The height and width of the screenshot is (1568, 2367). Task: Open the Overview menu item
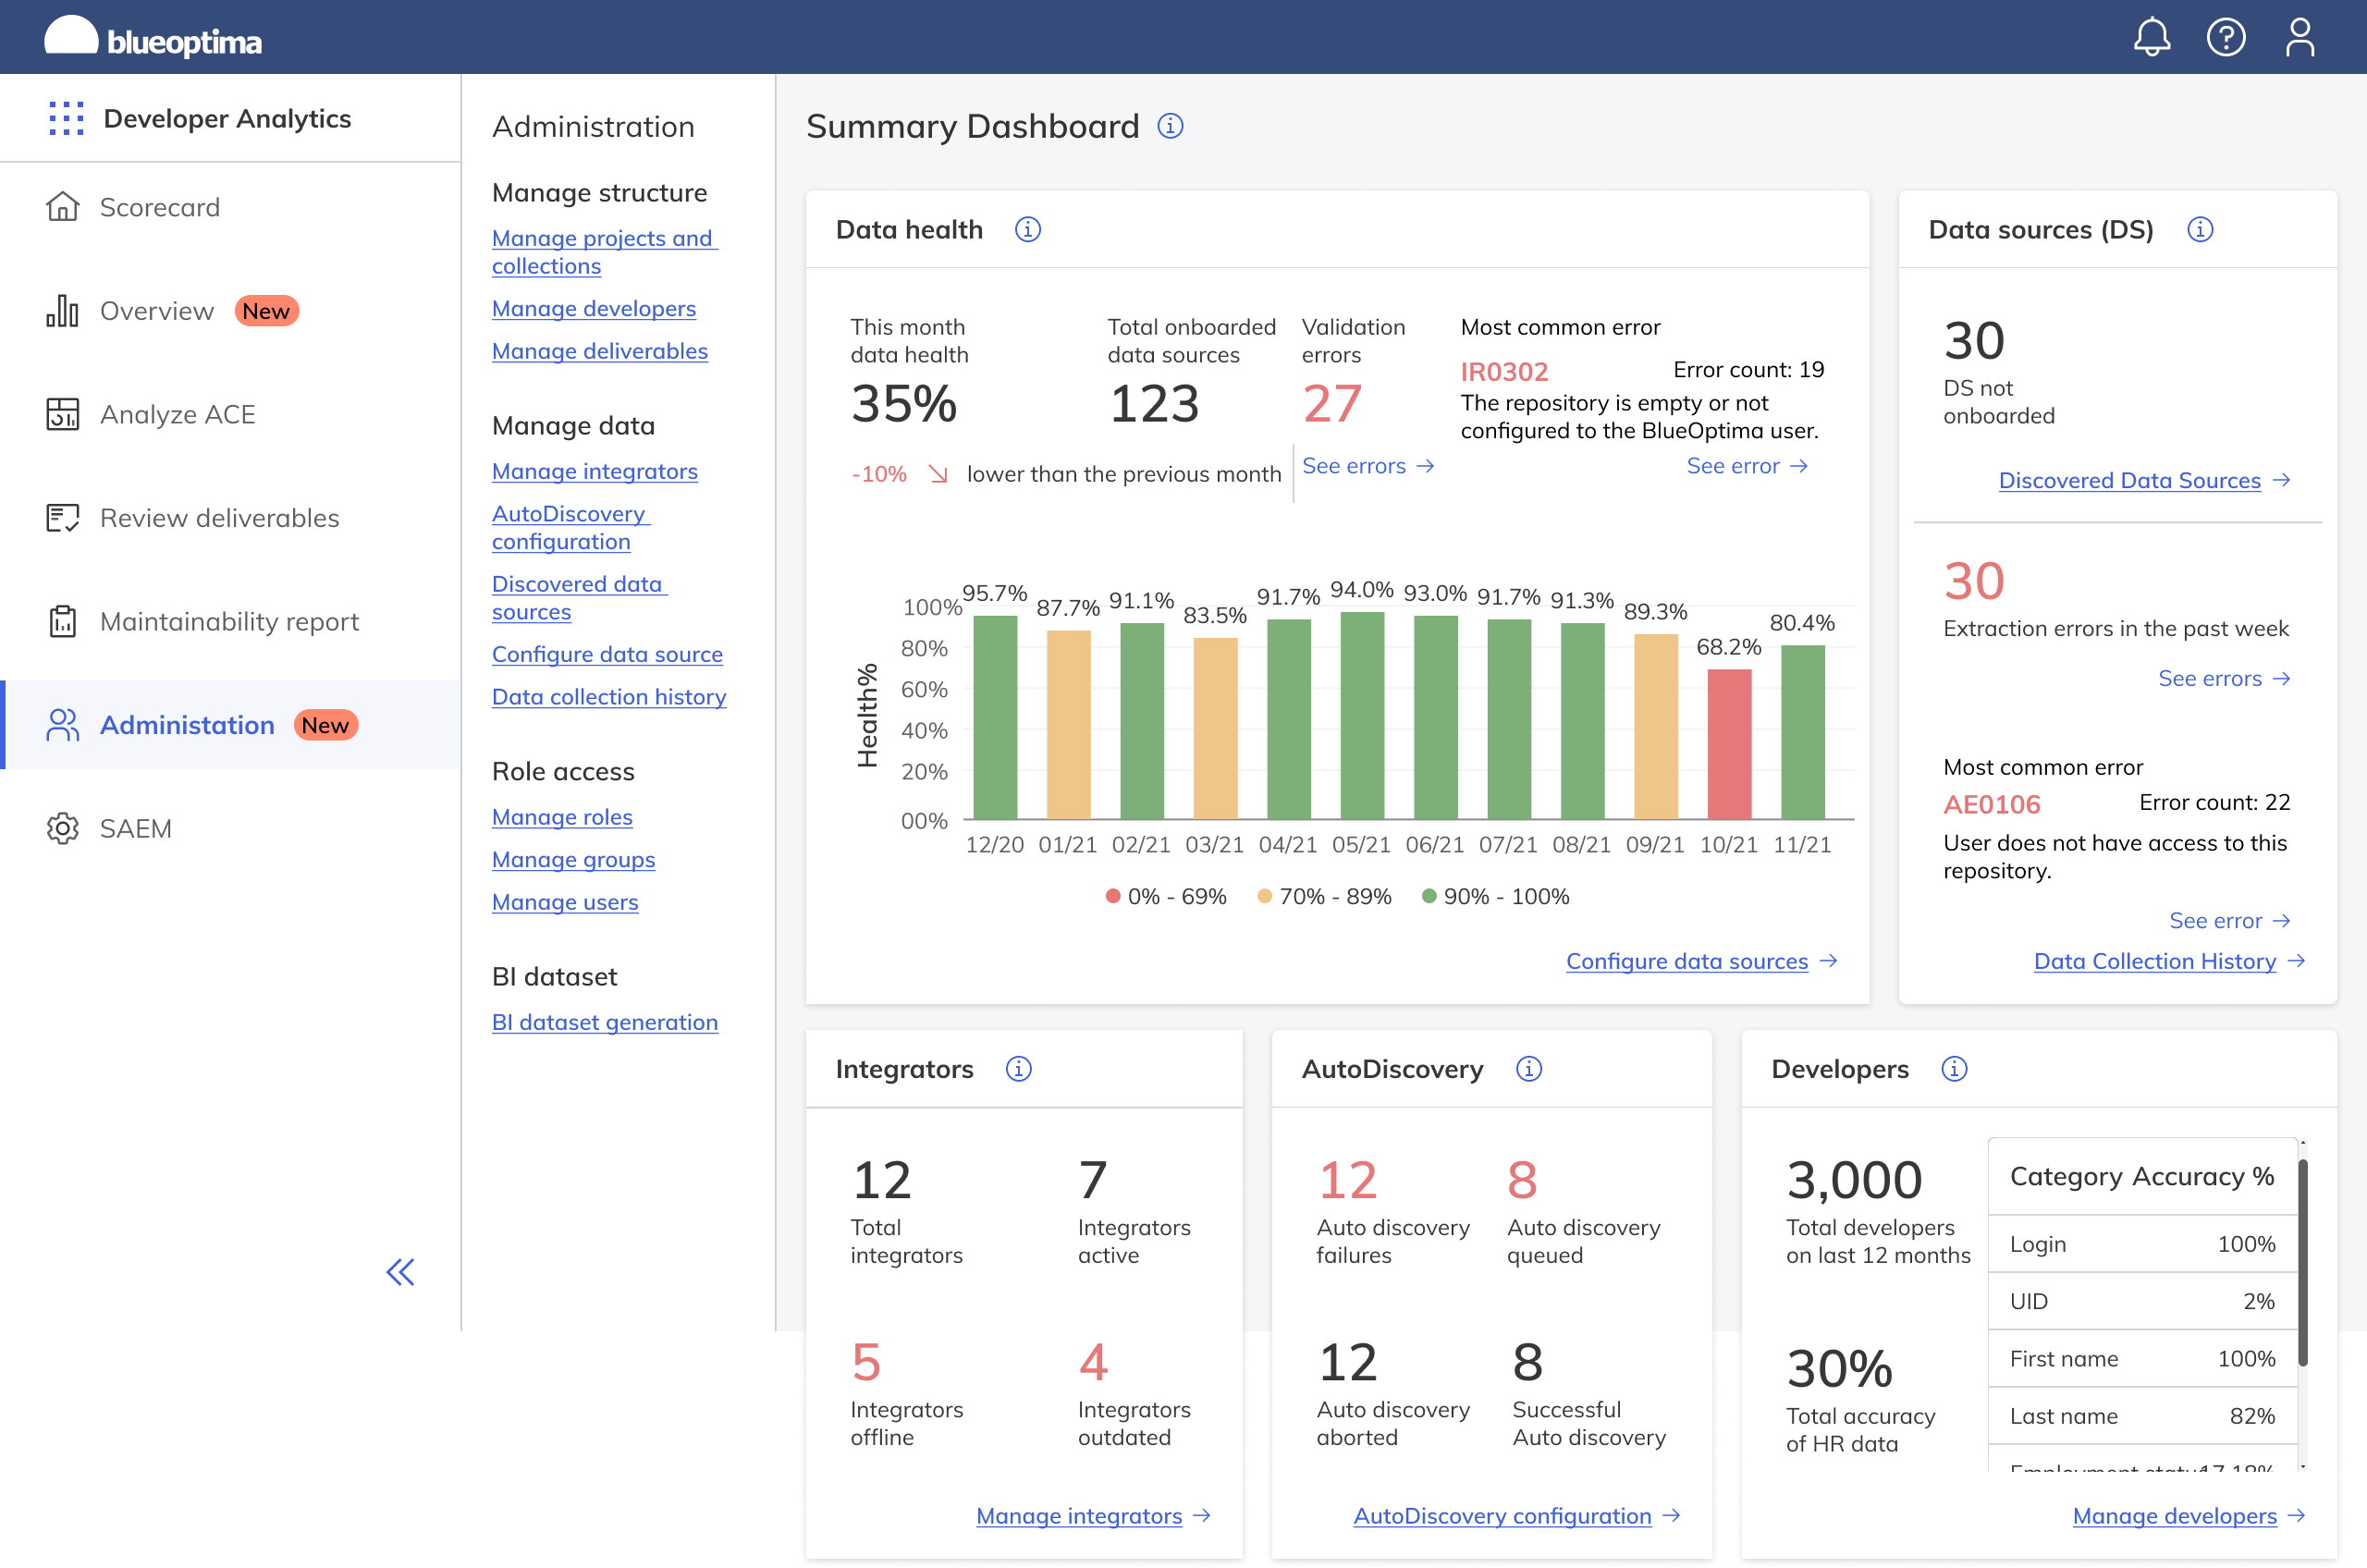[x=156, y=311]
